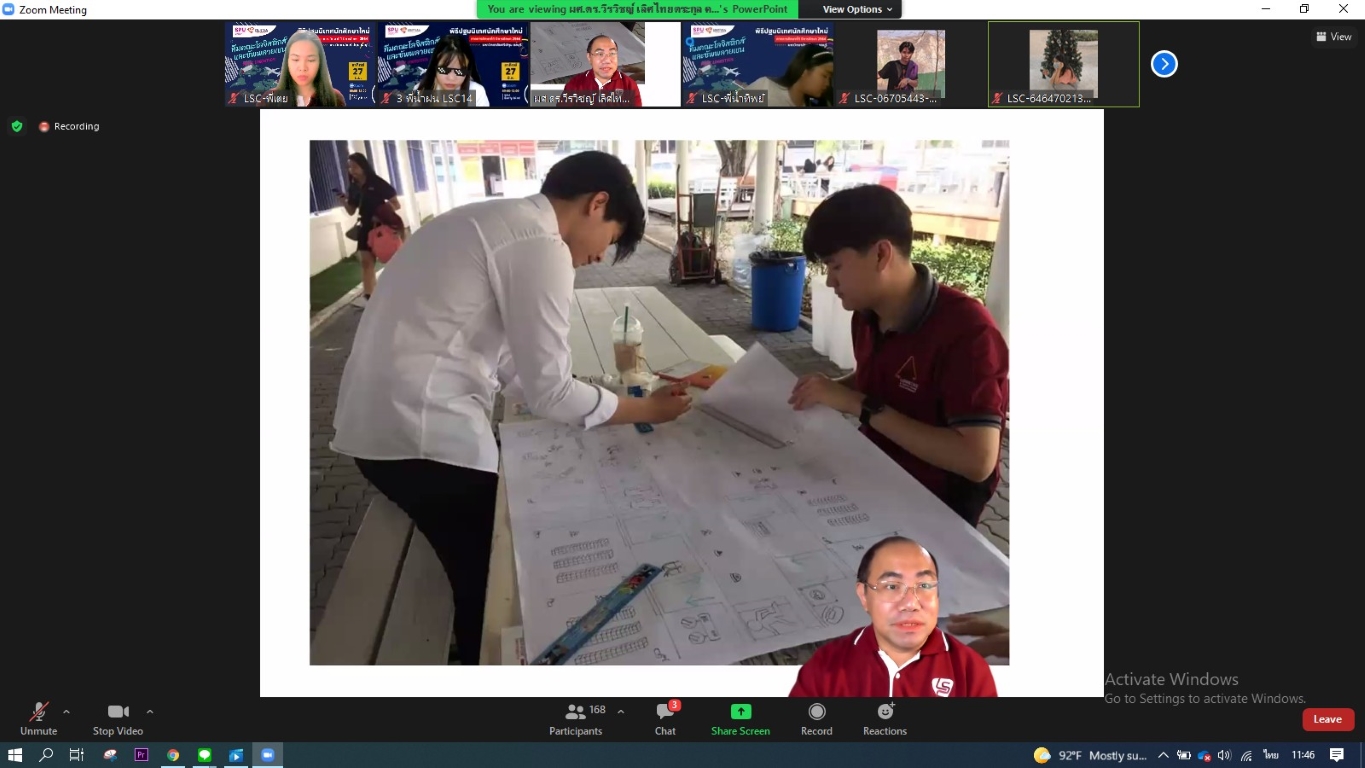
Task: Start recording with the Record button
Action: click(x=817, y=719)
